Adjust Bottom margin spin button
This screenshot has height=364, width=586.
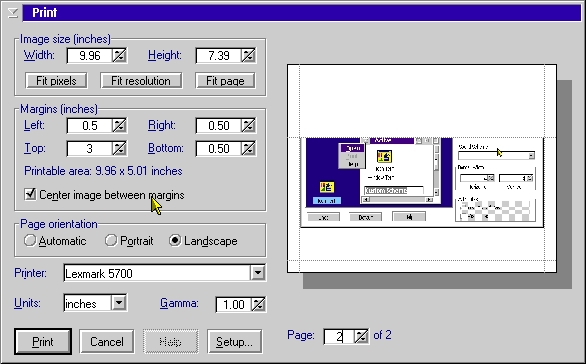click(x=249, y=148)
